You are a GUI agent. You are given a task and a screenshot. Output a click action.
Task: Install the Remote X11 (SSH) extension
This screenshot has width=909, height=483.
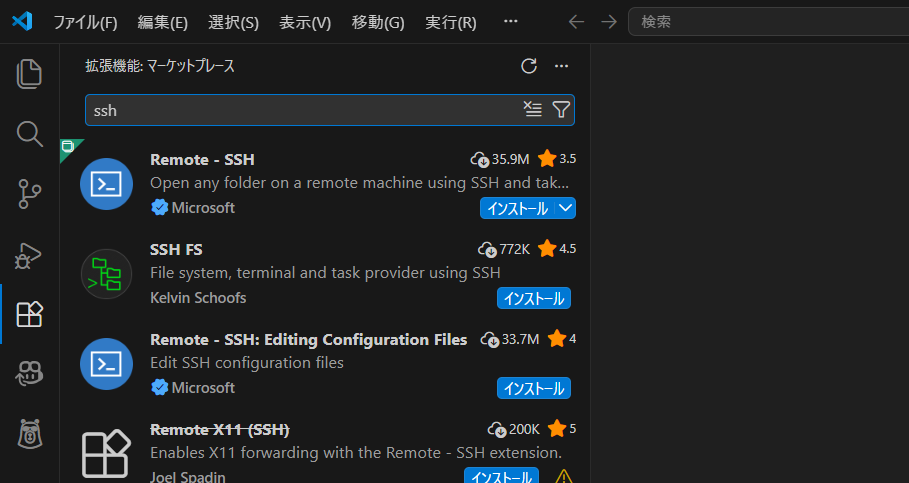(501, 476)
